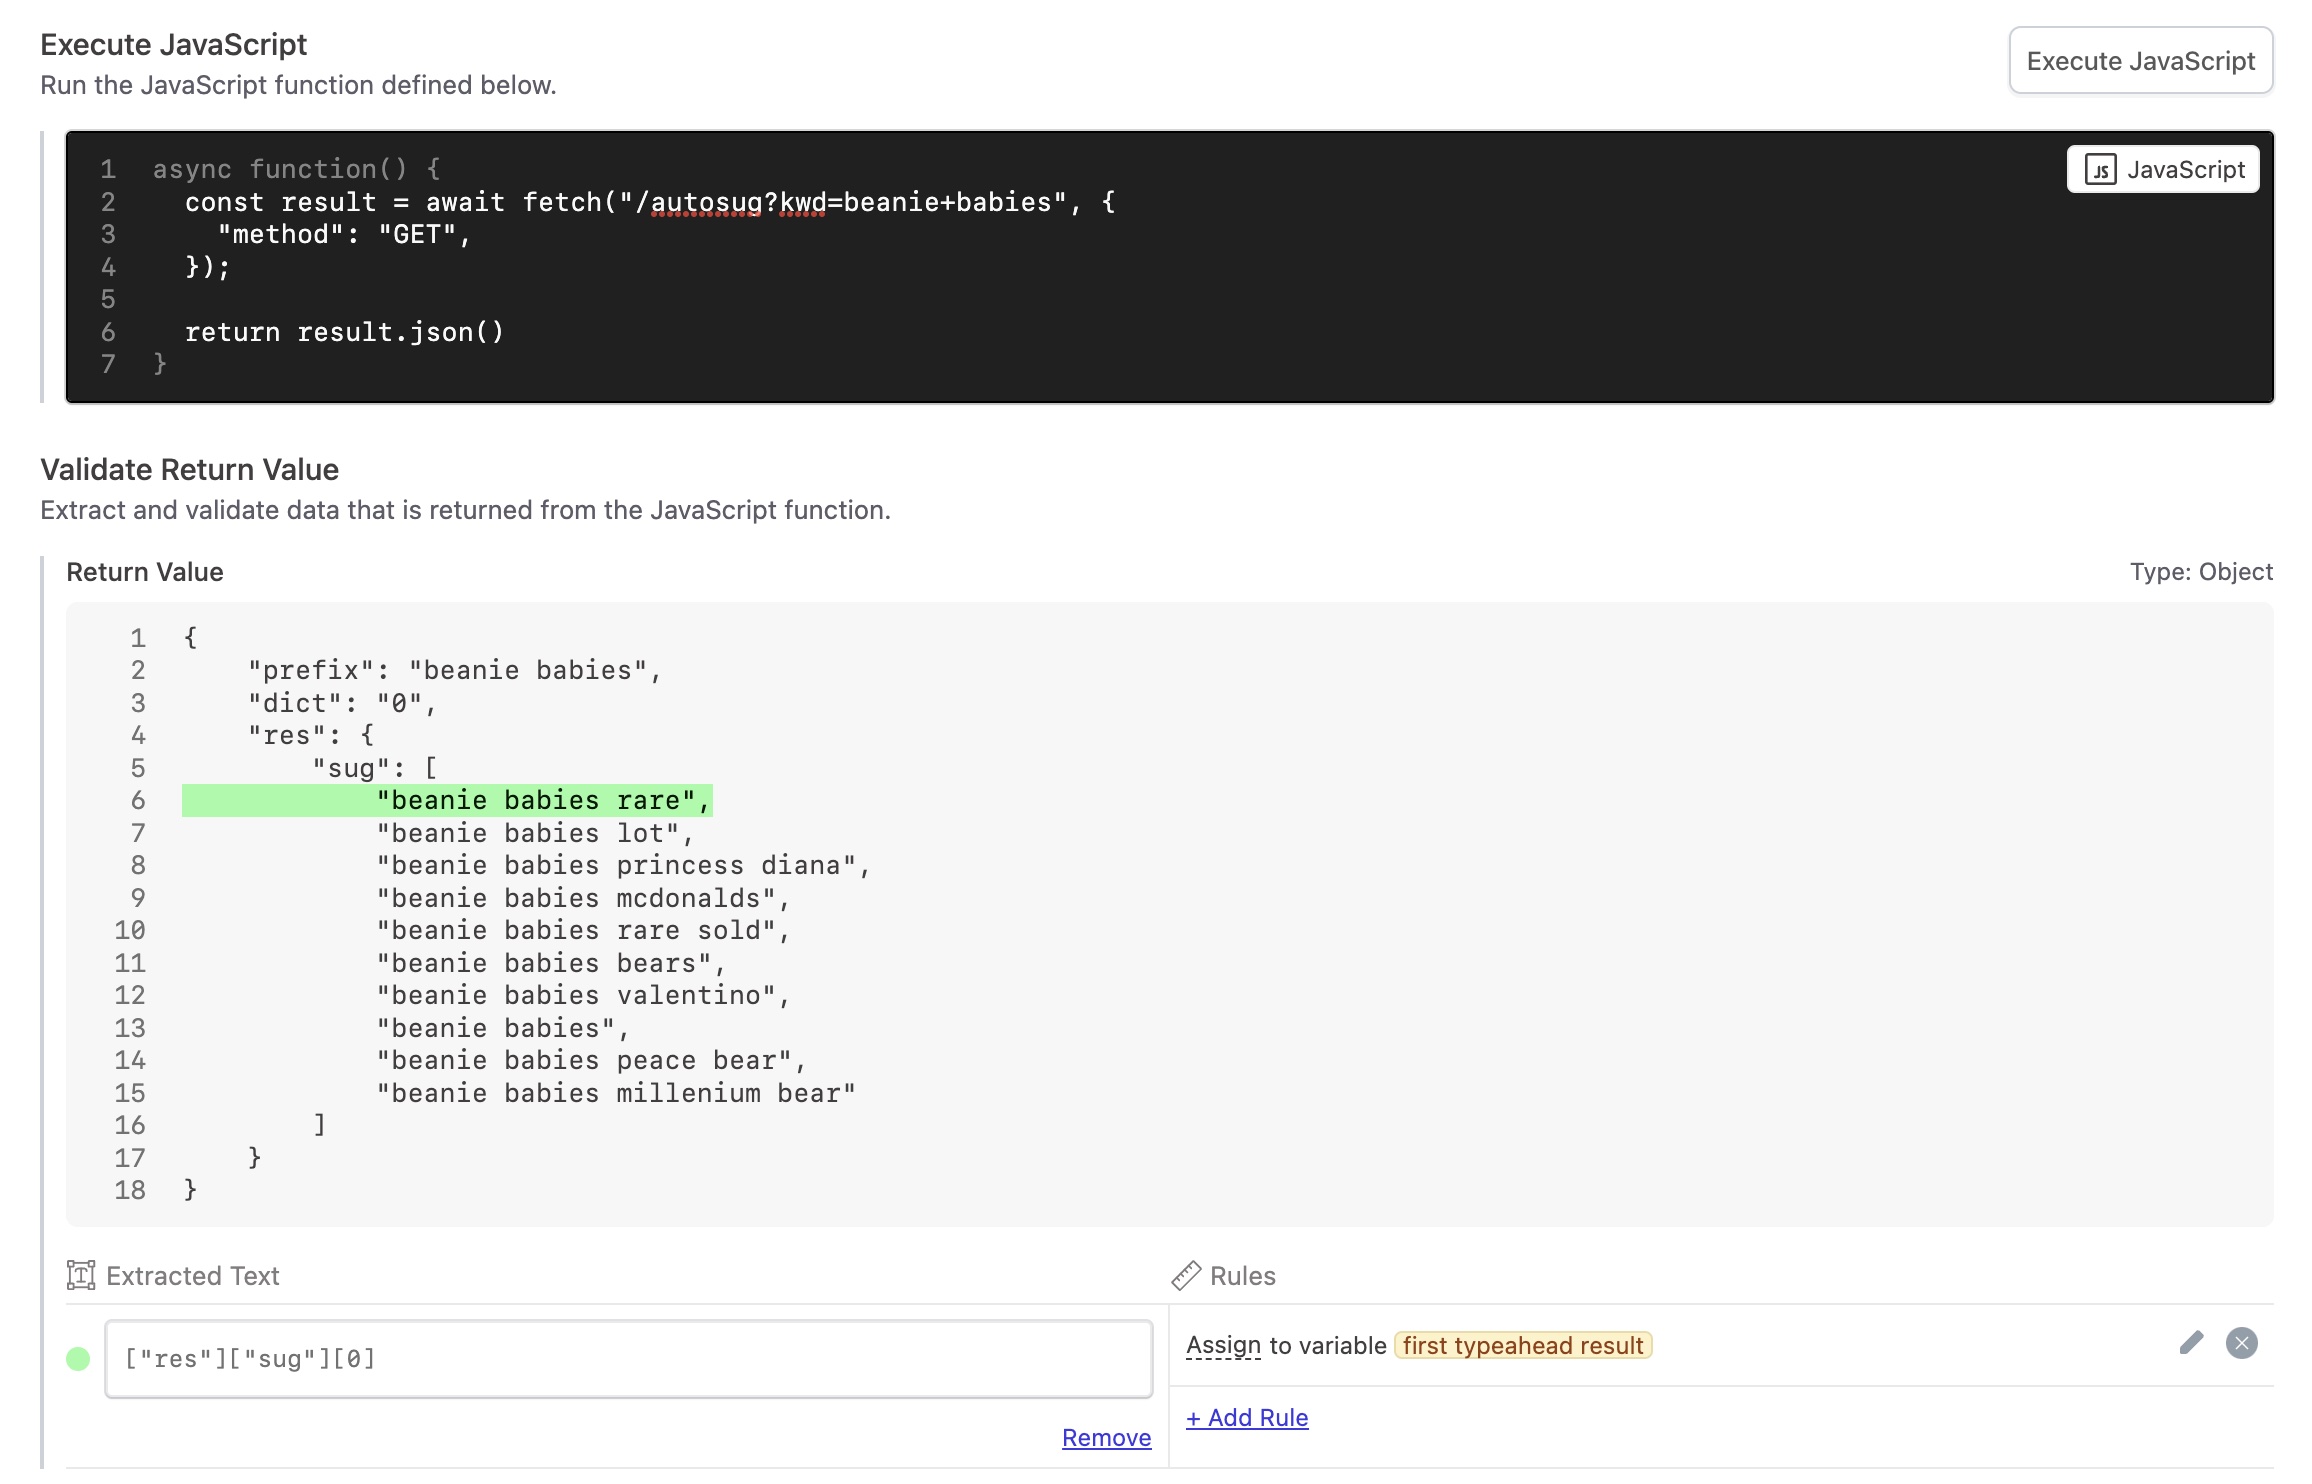Screen dimensions: 2312x1484
Task: Click the Extracted Text panel icon
Action: (x=80, y=1275)
